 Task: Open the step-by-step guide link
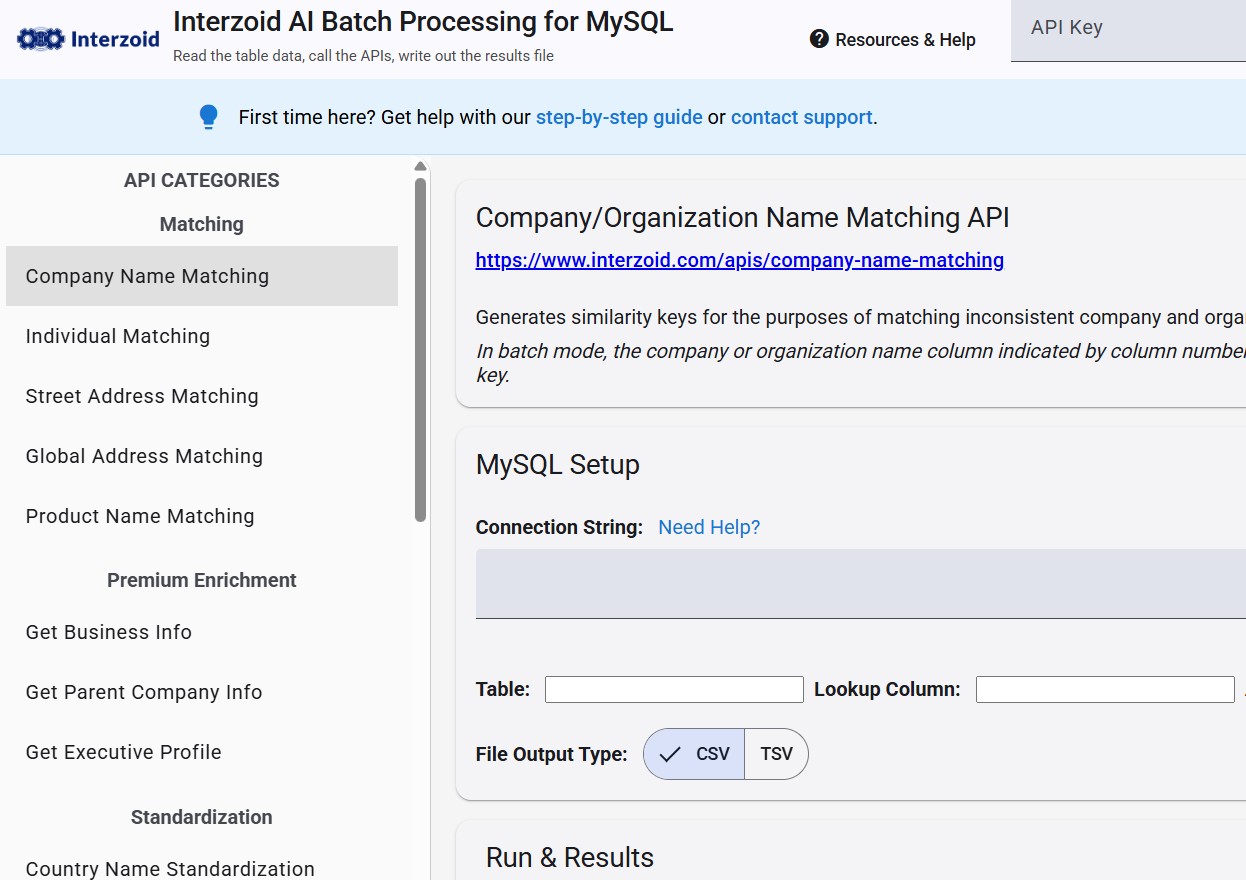tap(619, 117)
